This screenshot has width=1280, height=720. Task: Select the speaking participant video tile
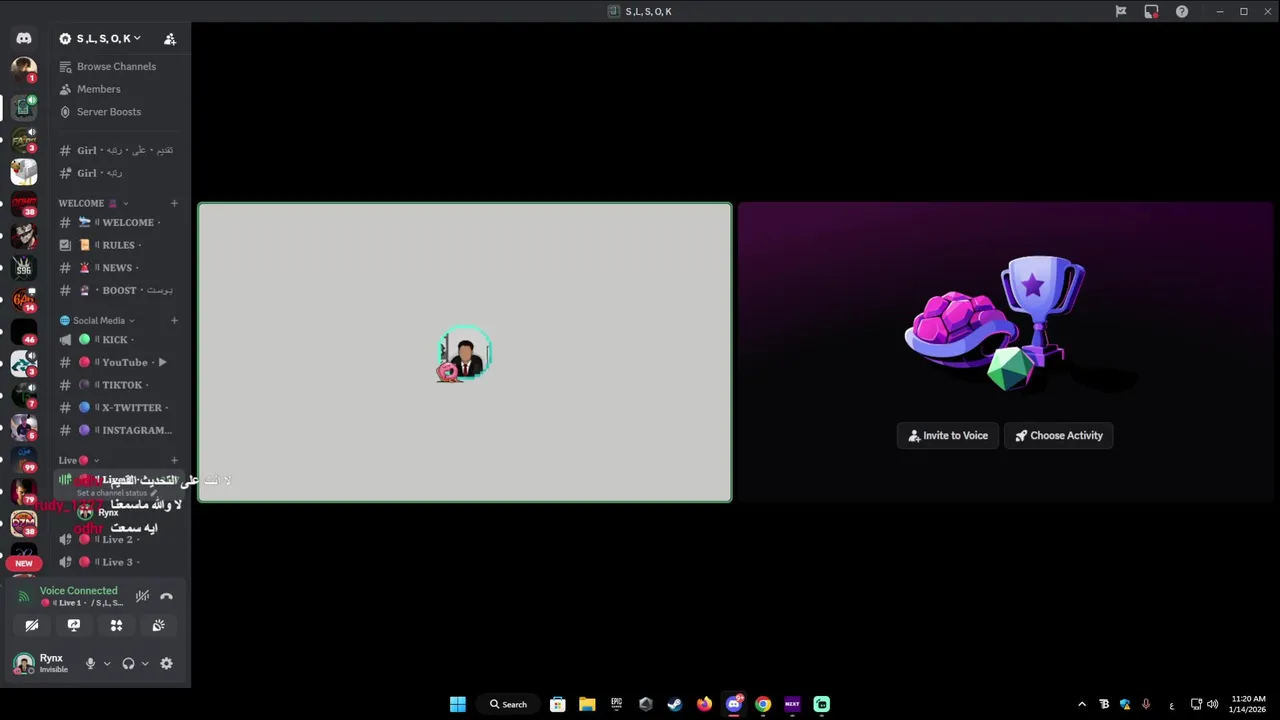465,352
